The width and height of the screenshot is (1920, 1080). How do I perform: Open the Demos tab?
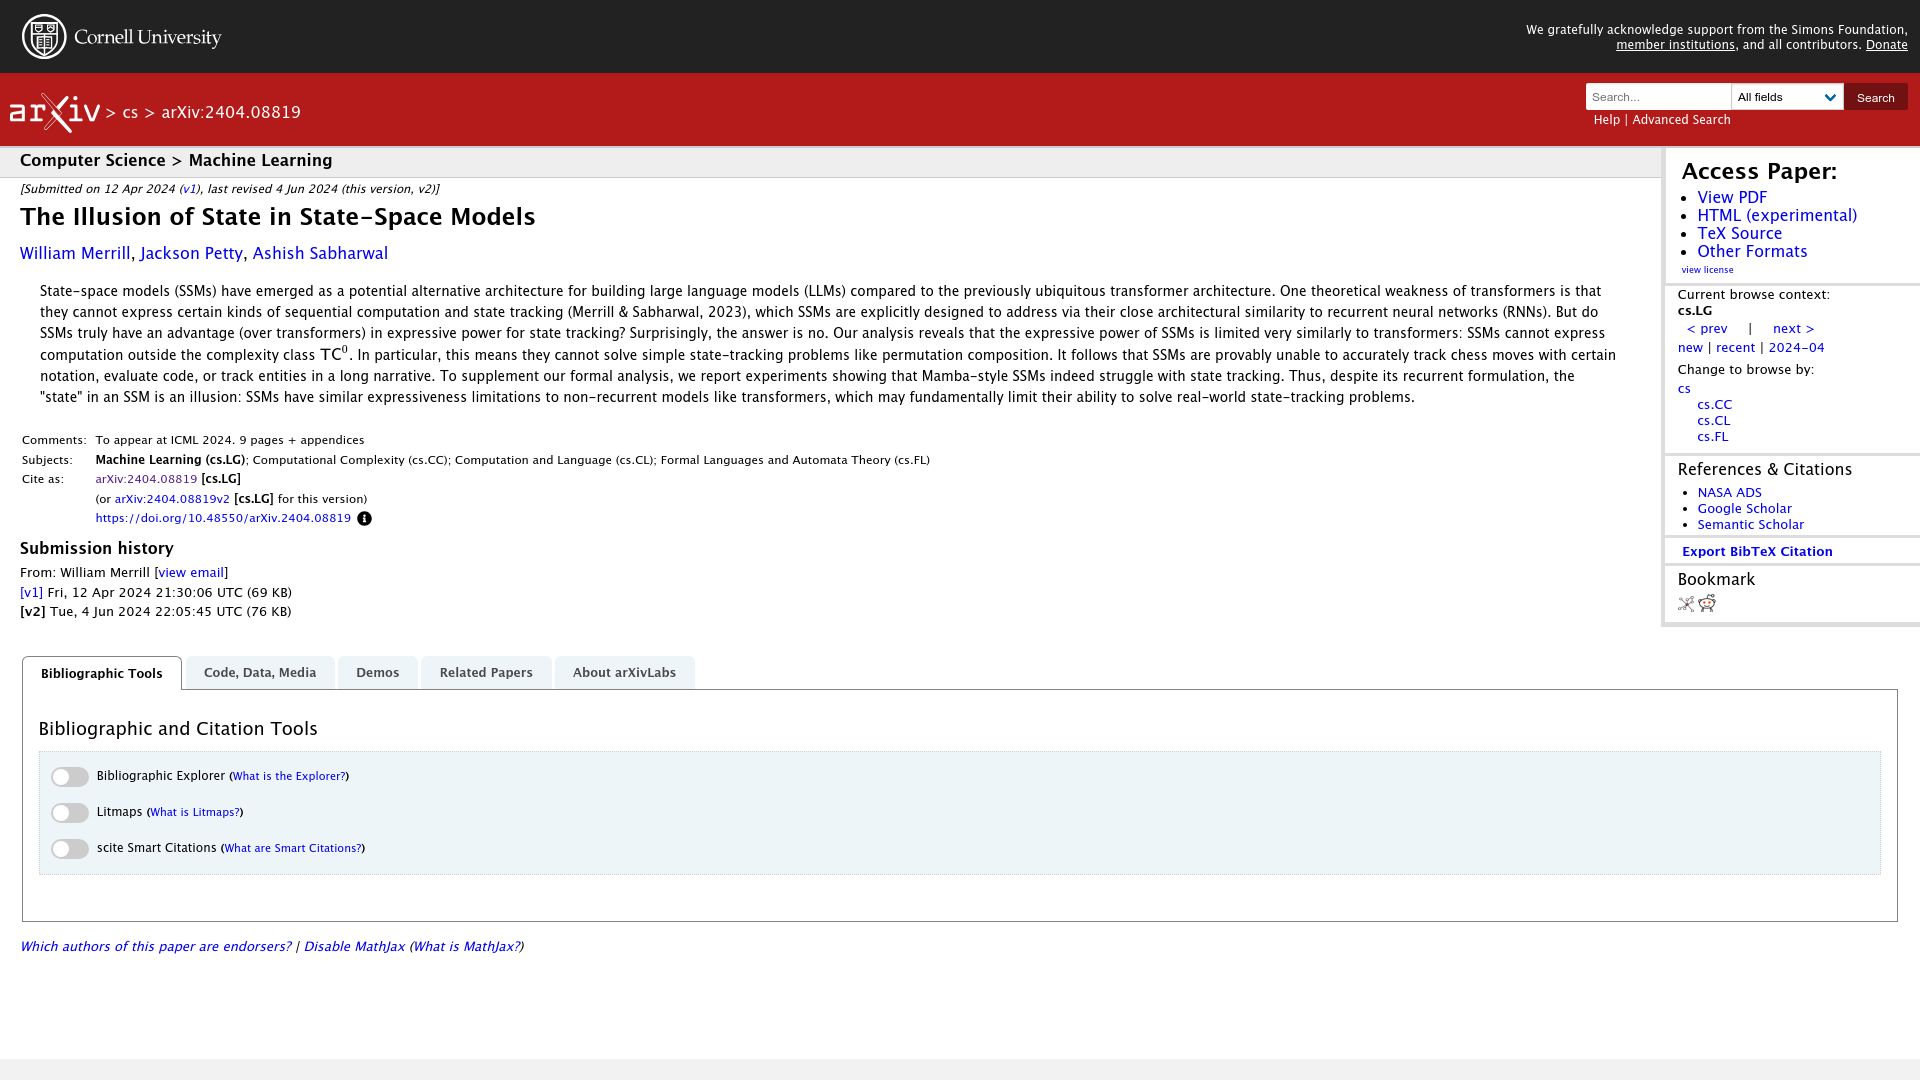378,673
